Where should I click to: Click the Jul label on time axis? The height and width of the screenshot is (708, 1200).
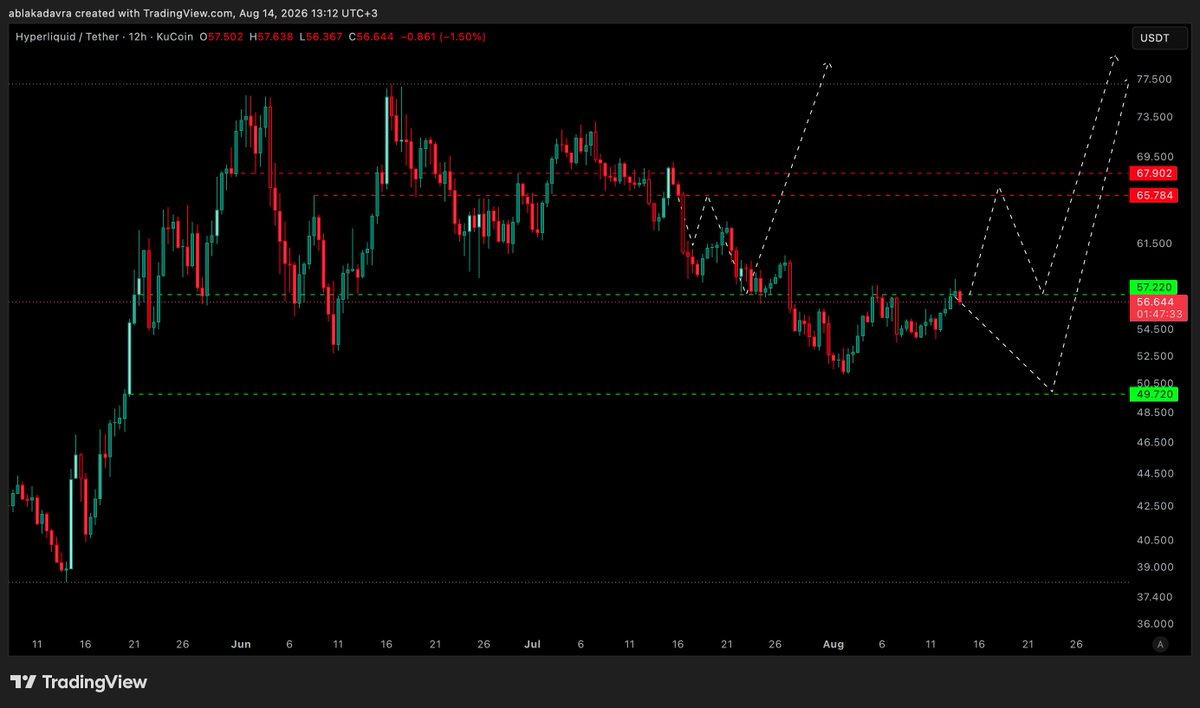tap(531, 645)
